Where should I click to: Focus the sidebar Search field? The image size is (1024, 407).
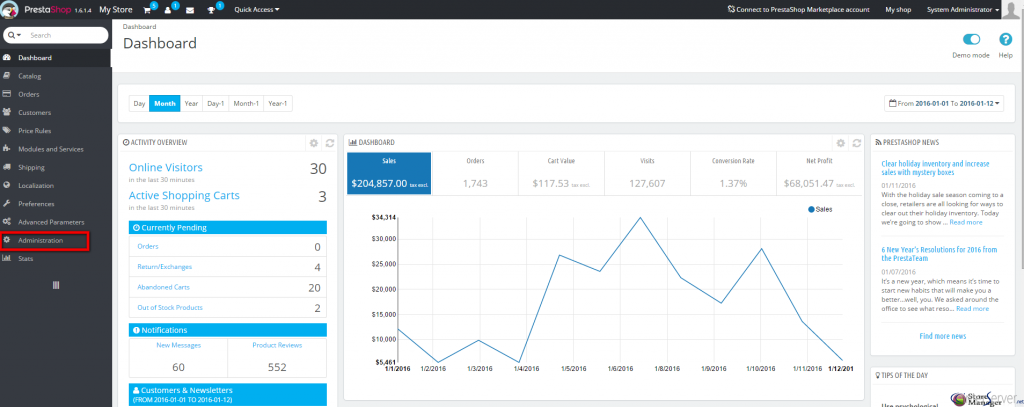(67, 35)
